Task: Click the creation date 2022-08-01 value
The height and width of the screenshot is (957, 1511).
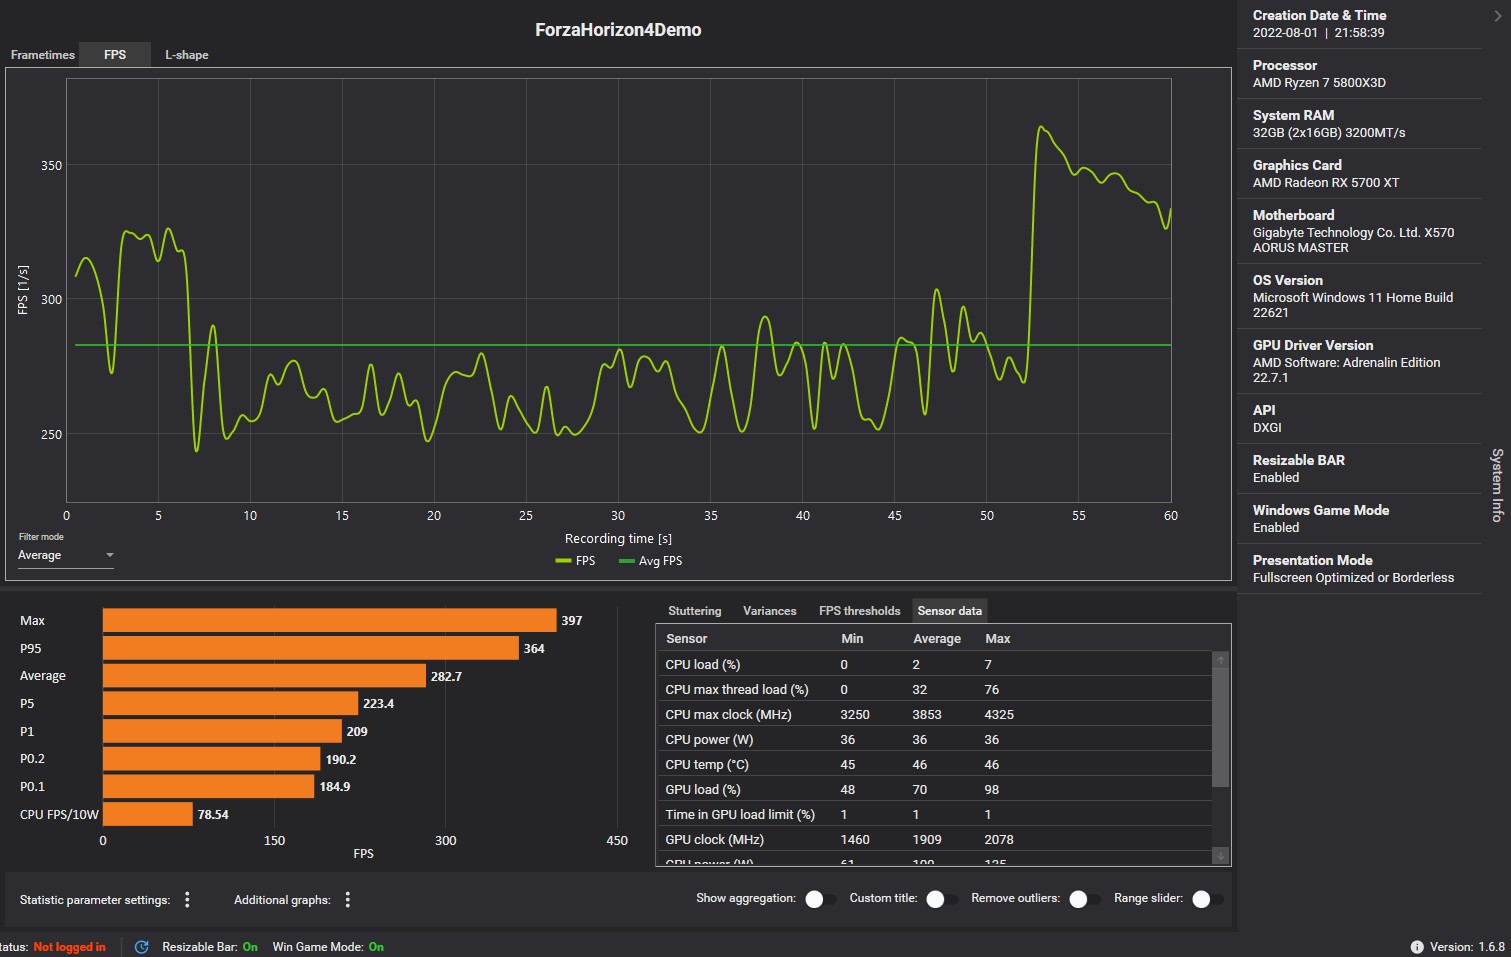Action: point(1285,33)
